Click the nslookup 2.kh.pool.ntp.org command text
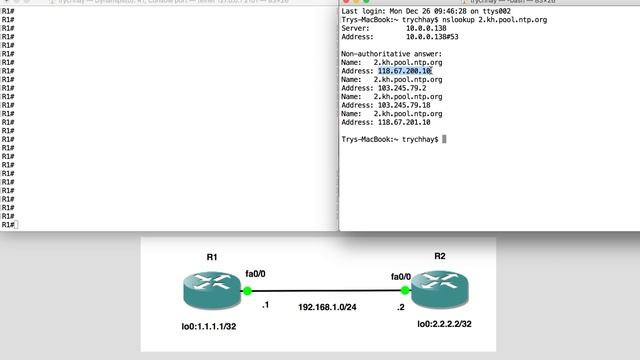 click(x=495, y=20)
